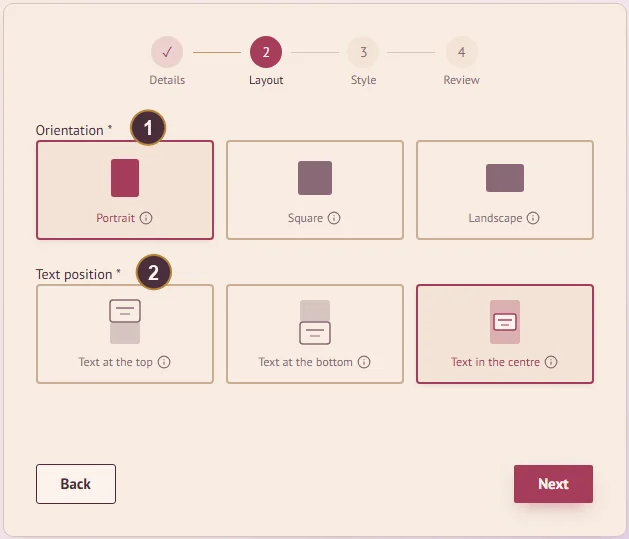Go to the Details completed step

coord(167,52)
